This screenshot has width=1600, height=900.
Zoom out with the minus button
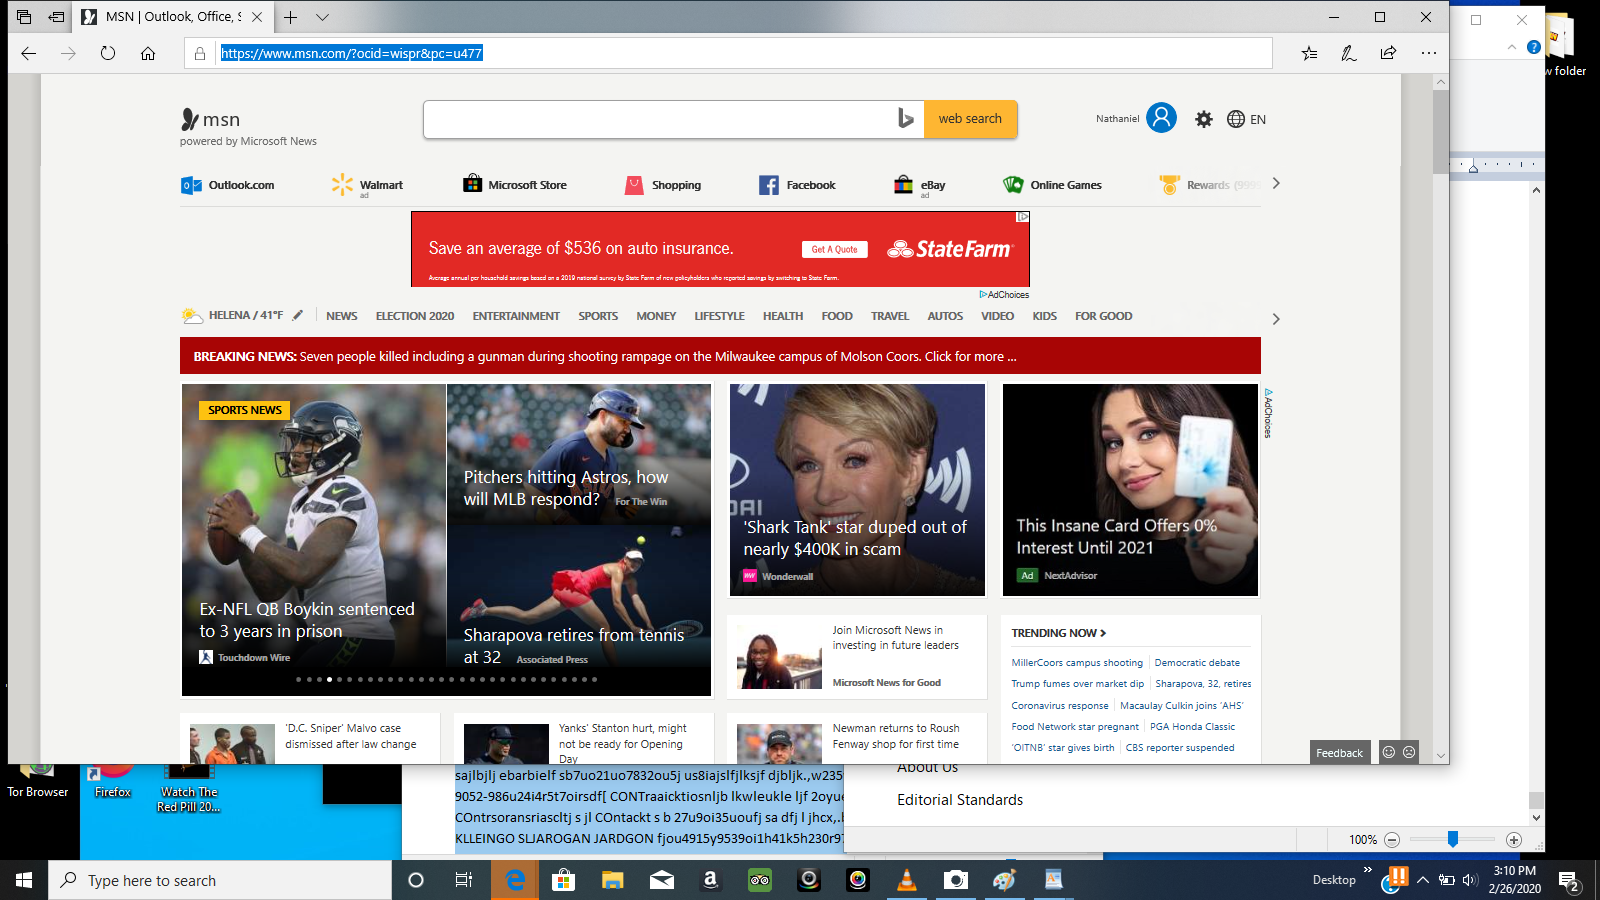pyautogui.click(x=1391, y=840)
